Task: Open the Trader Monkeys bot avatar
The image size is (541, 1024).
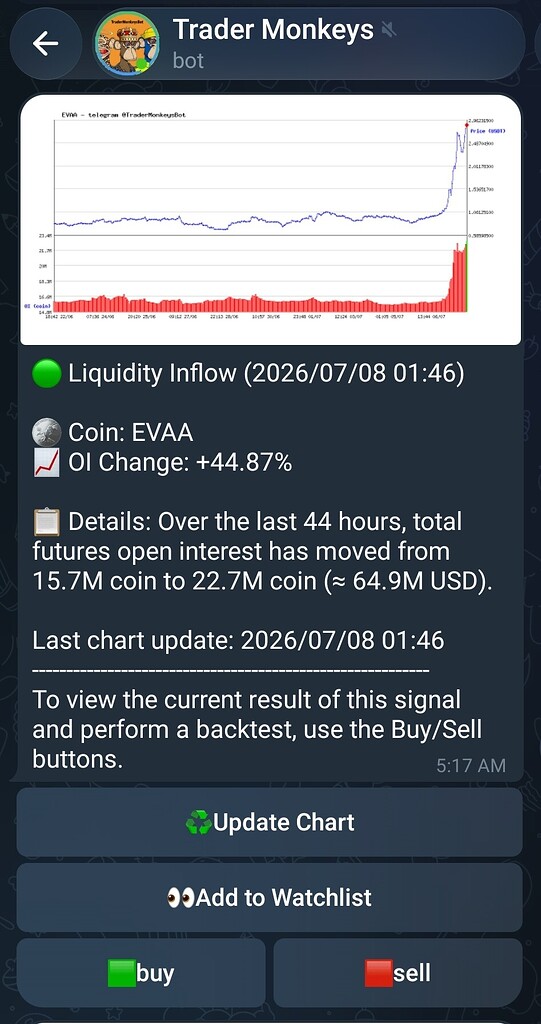Action: point(127,44)
